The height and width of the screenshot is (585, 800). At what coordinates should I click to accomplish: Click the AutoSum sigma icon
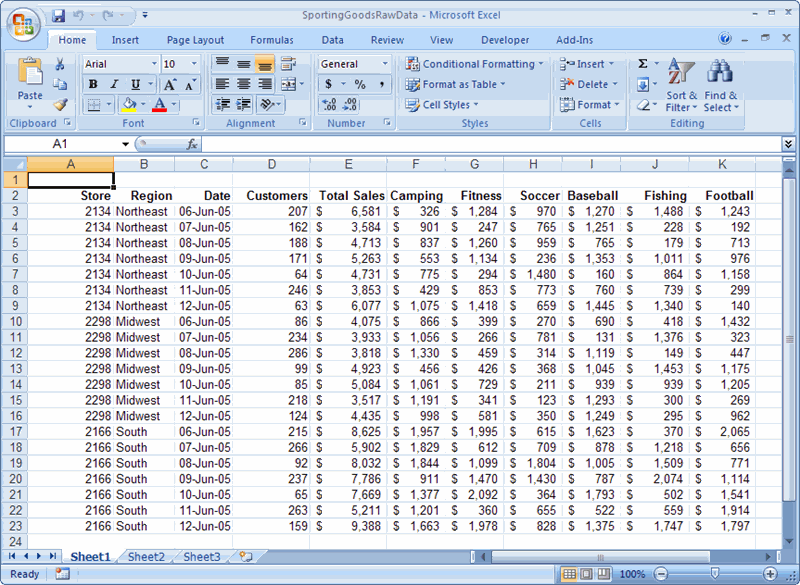coord(643,64)
